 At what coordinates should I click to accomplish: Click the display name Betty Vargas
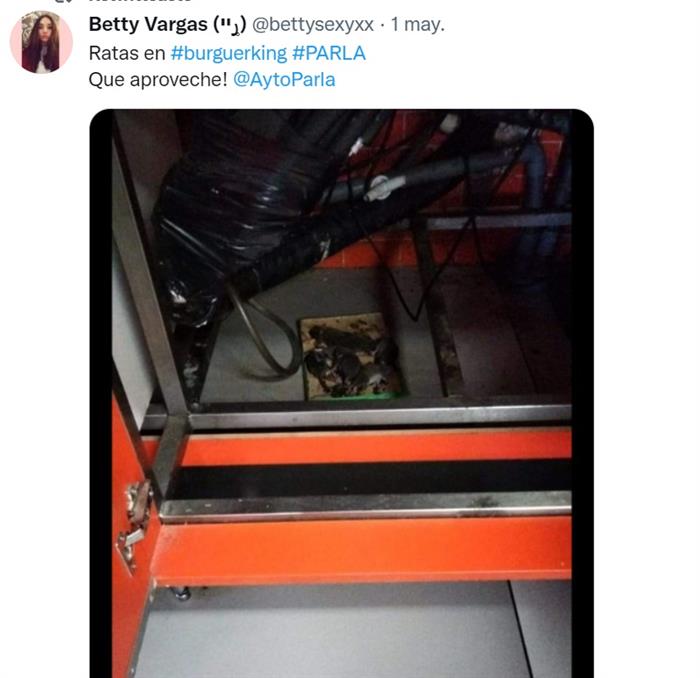pos(148,24)
